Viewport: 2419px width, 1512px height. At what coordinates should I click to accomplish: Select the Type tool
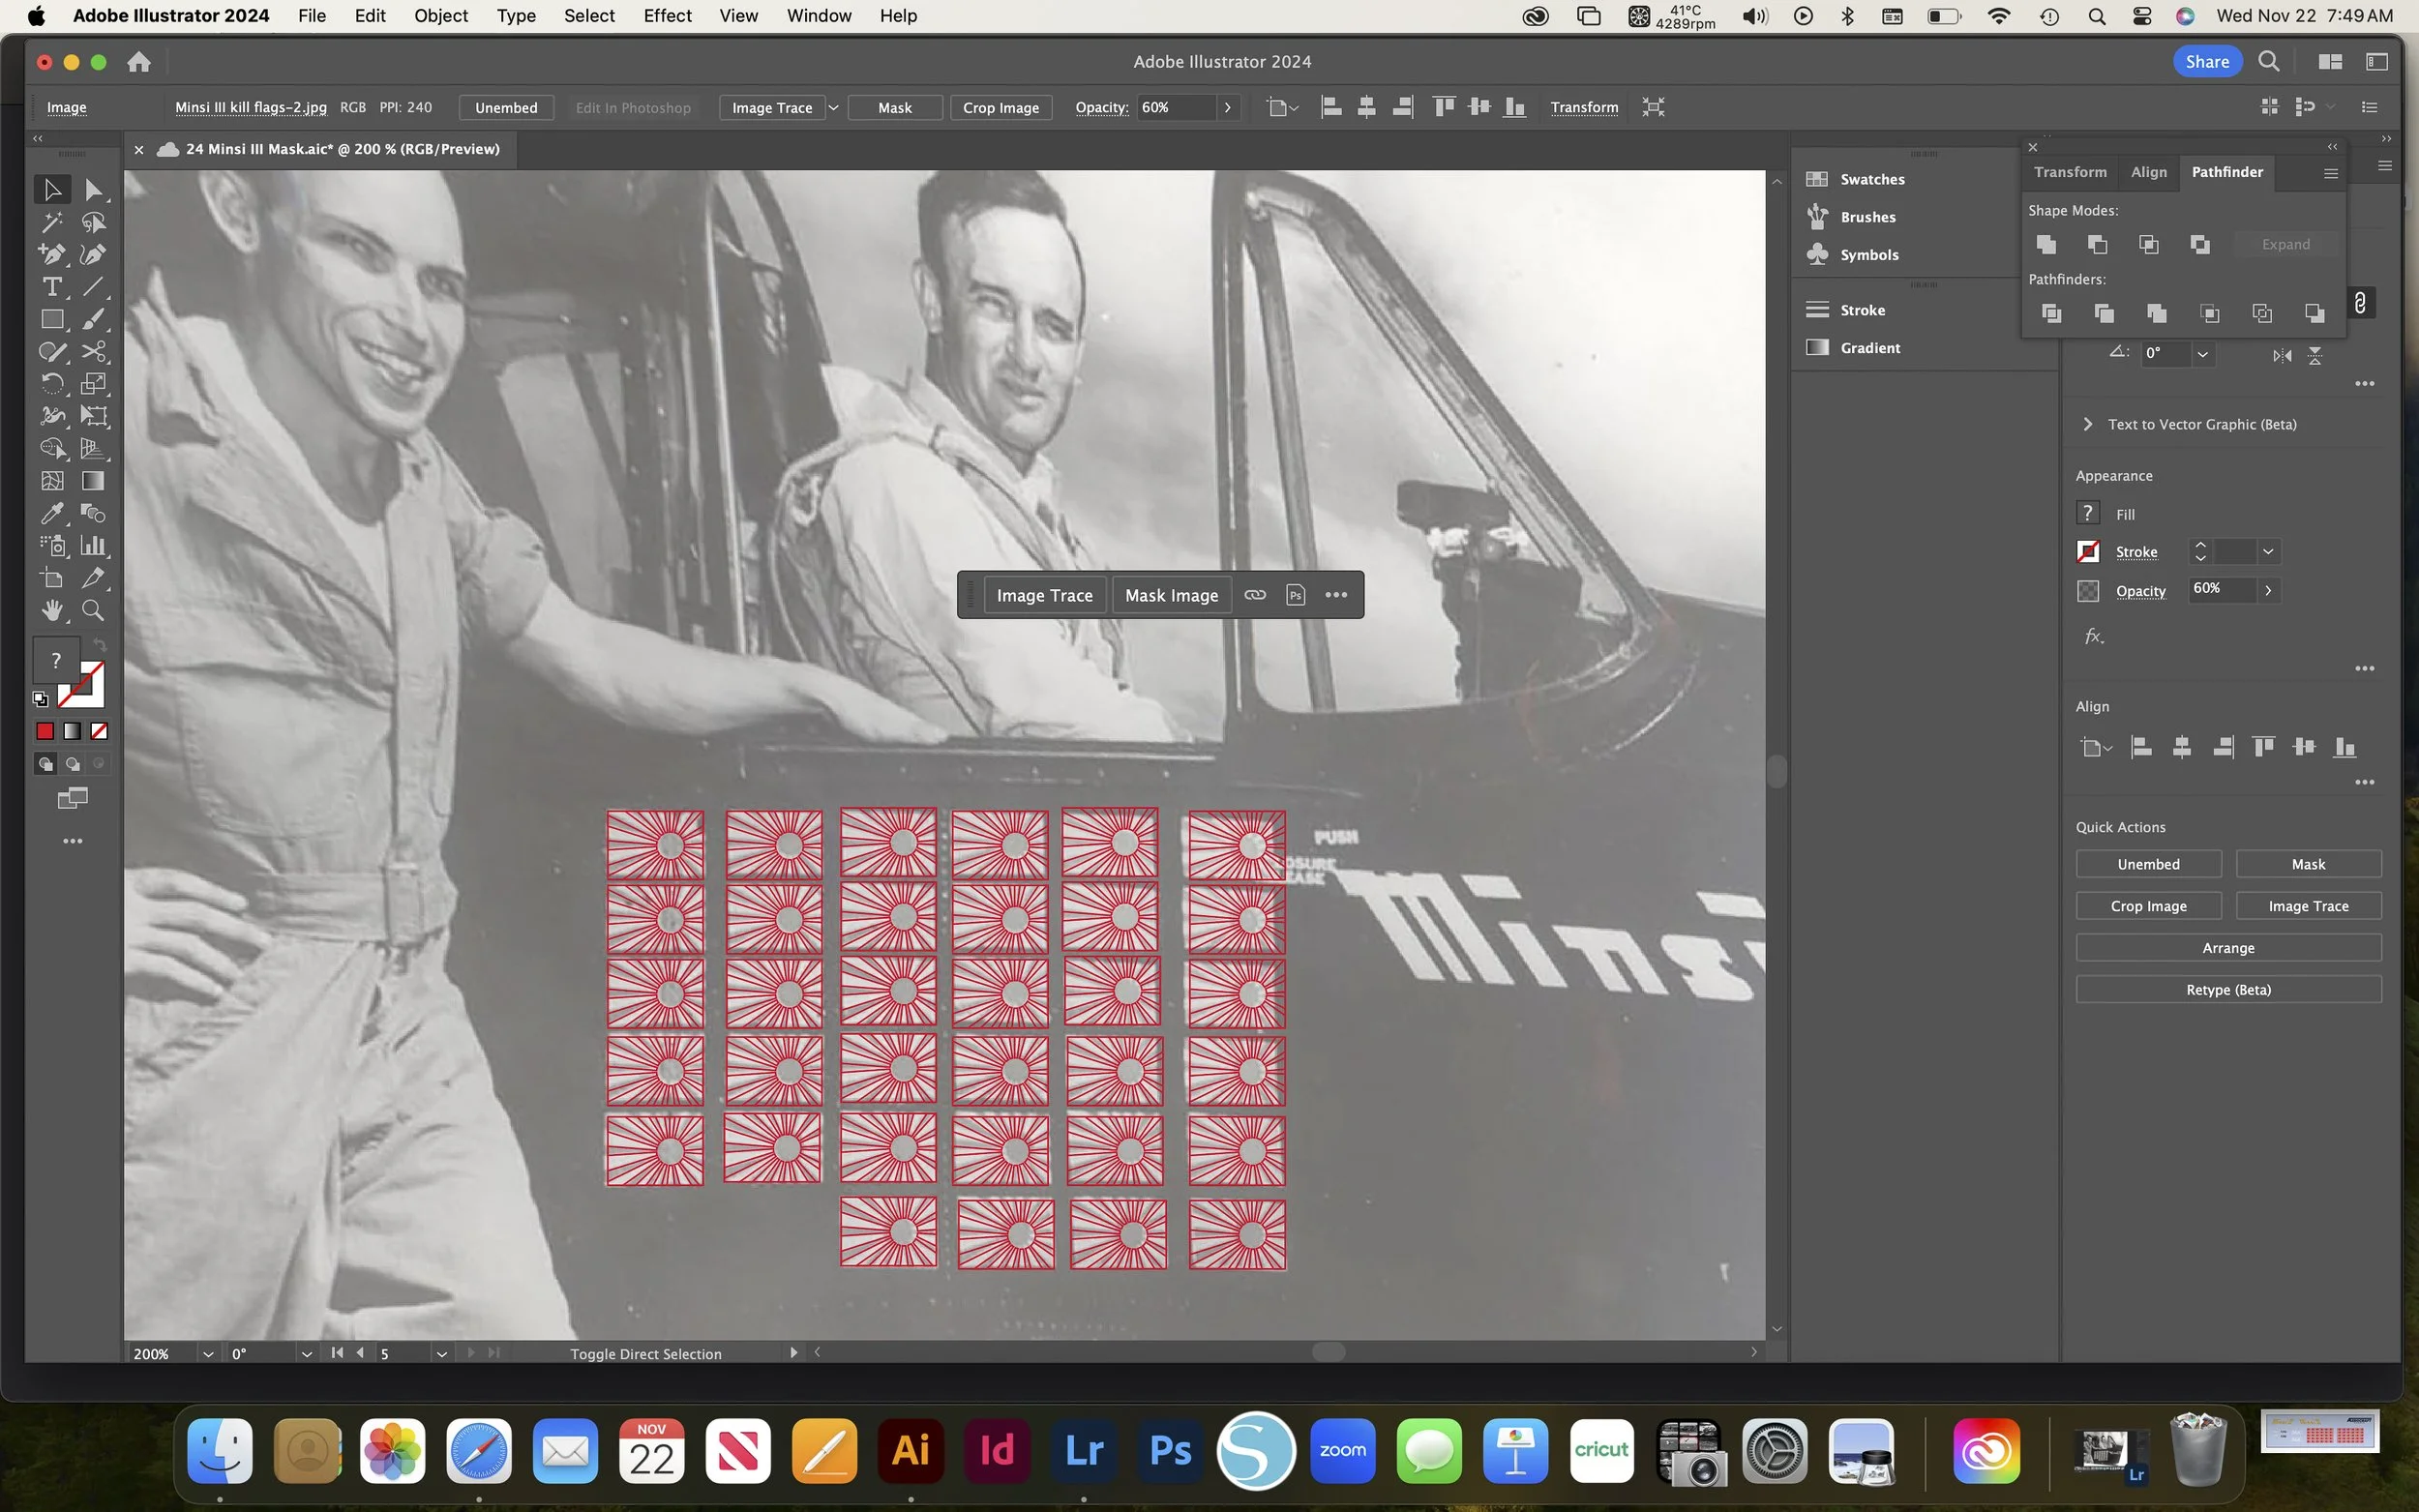pyautogui.click(x=52, y=287)
